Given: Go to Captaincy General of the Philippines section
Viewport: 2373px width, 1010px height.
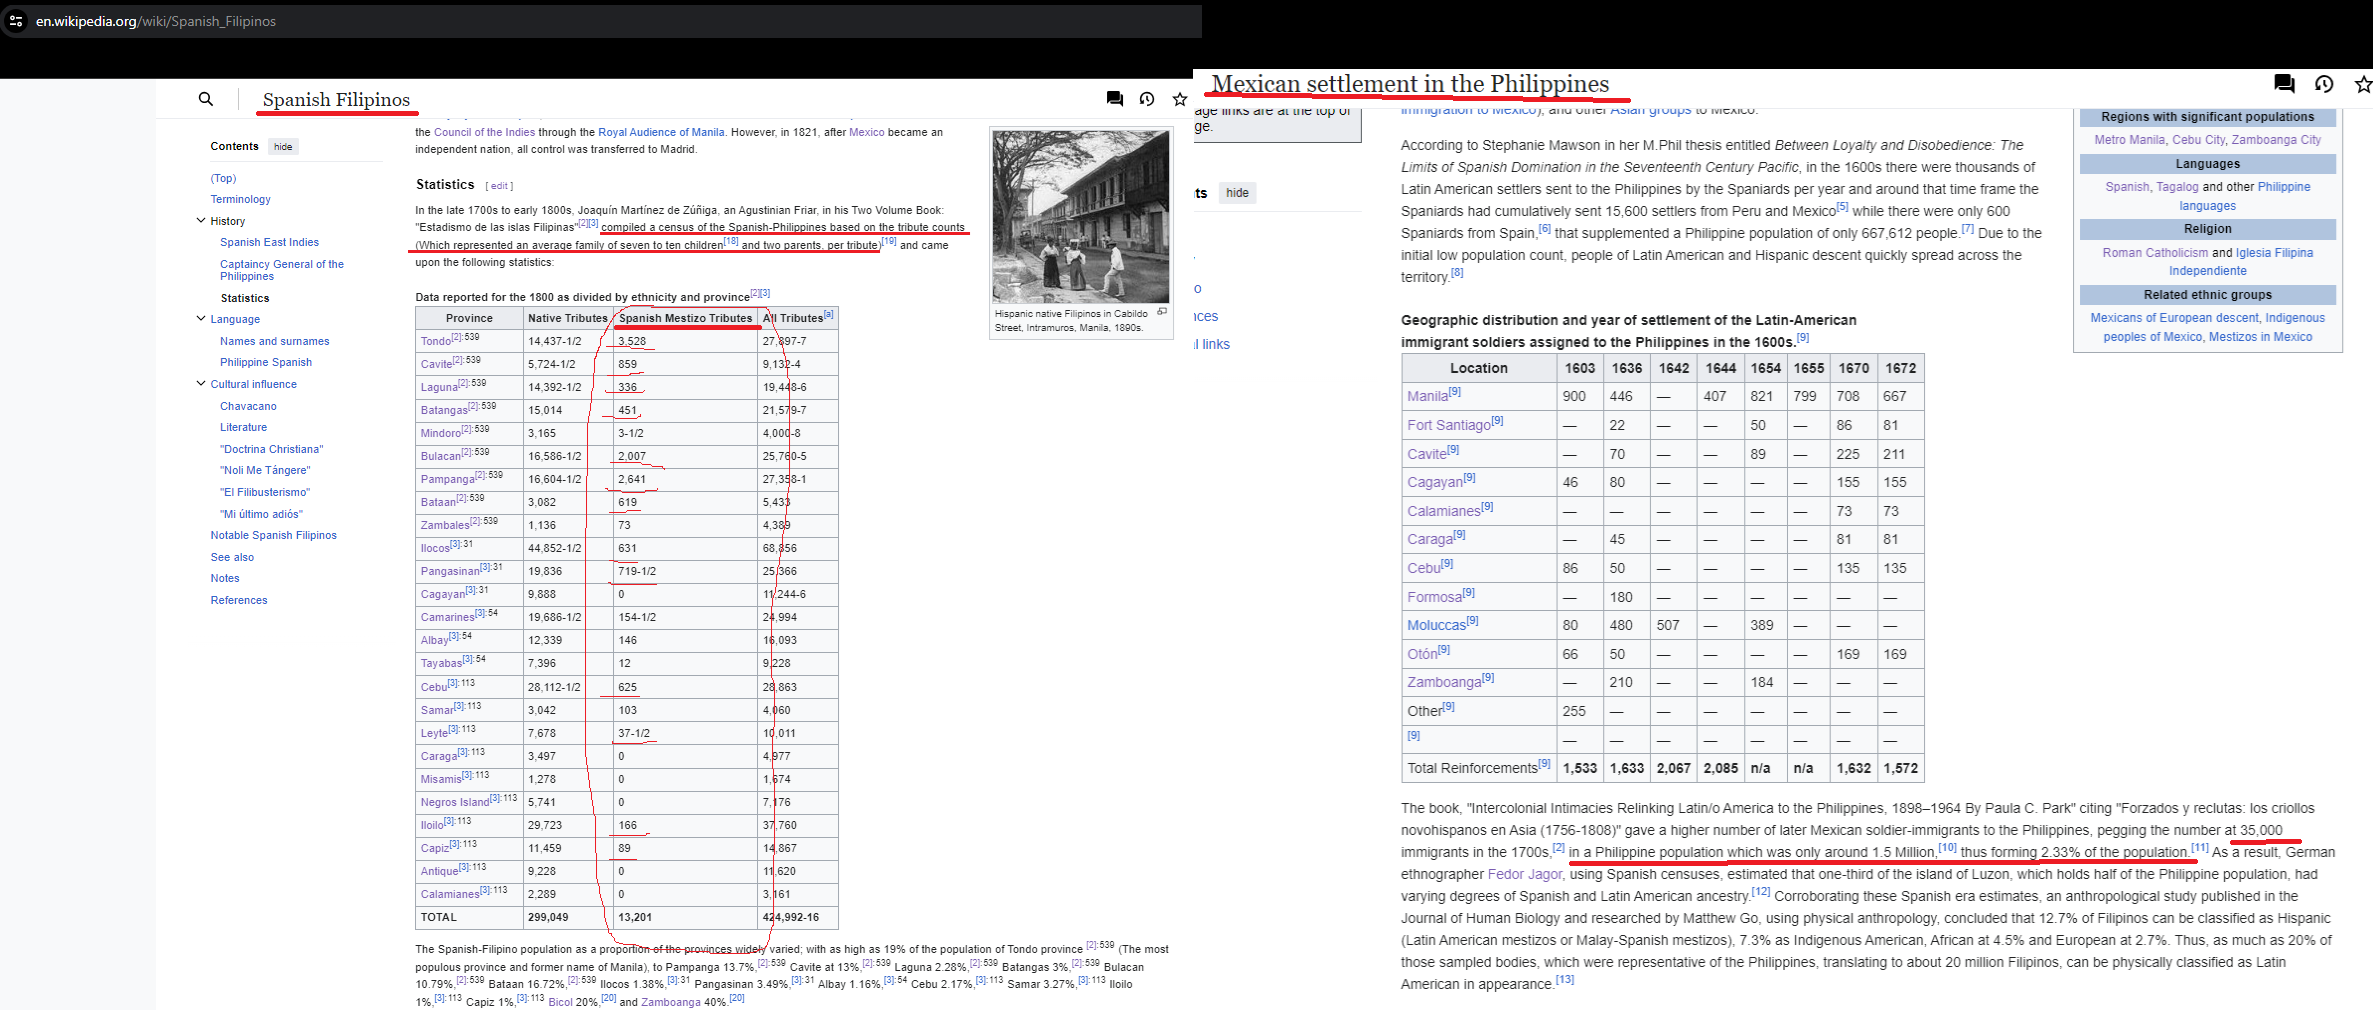Looking at the screenshot, I should [282, 270].
